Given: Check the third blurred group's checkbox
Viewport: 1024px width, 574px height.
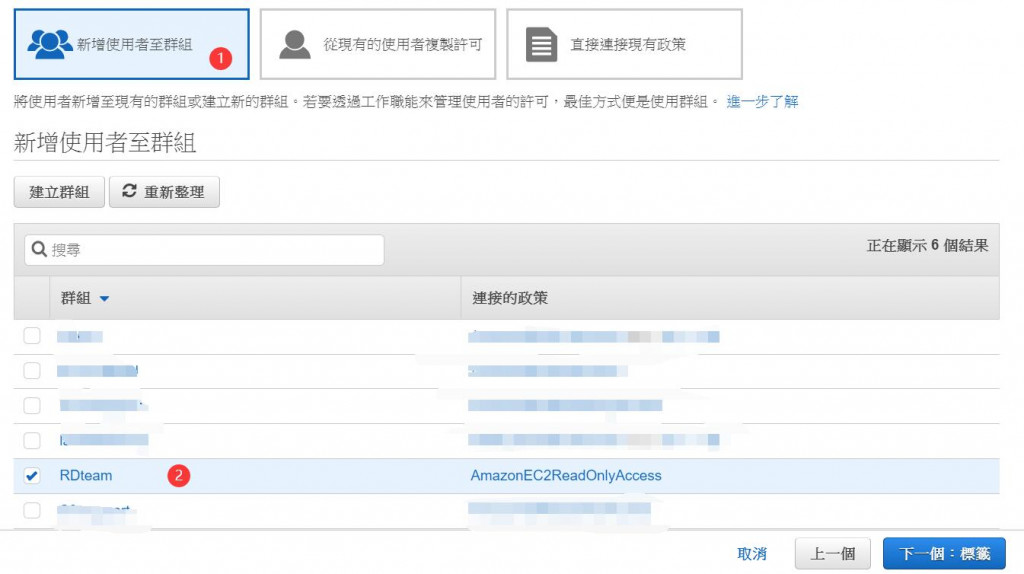Looking at the screenshot, I should [x=32, y=406].
